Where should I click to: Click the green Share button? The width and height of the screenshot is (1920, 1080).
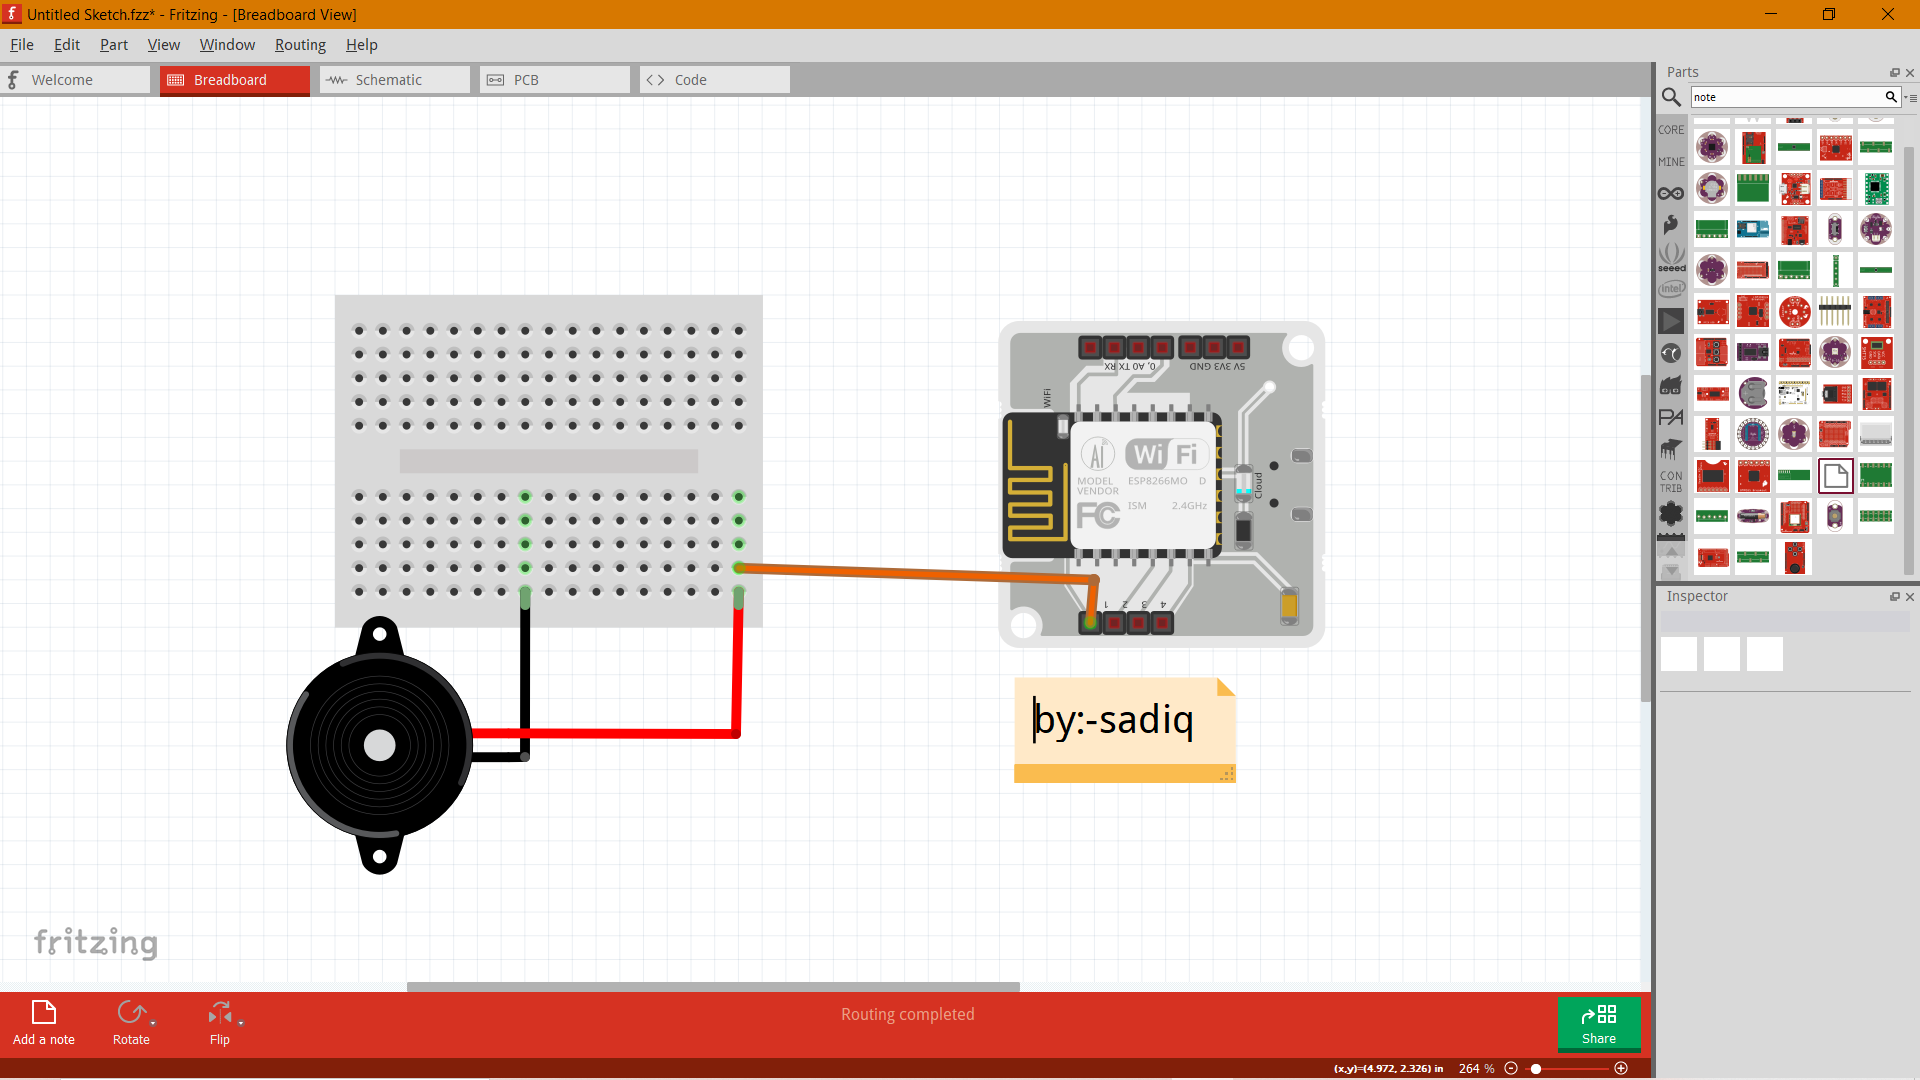tap(1599, 1024)
